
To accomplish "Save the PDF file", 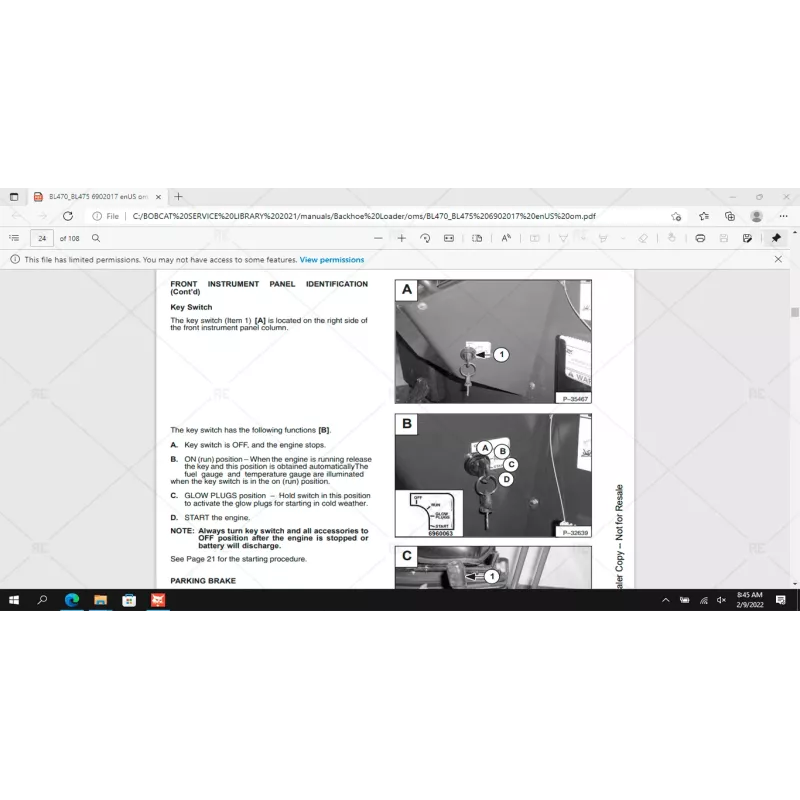I will click(x=723, y=238).
